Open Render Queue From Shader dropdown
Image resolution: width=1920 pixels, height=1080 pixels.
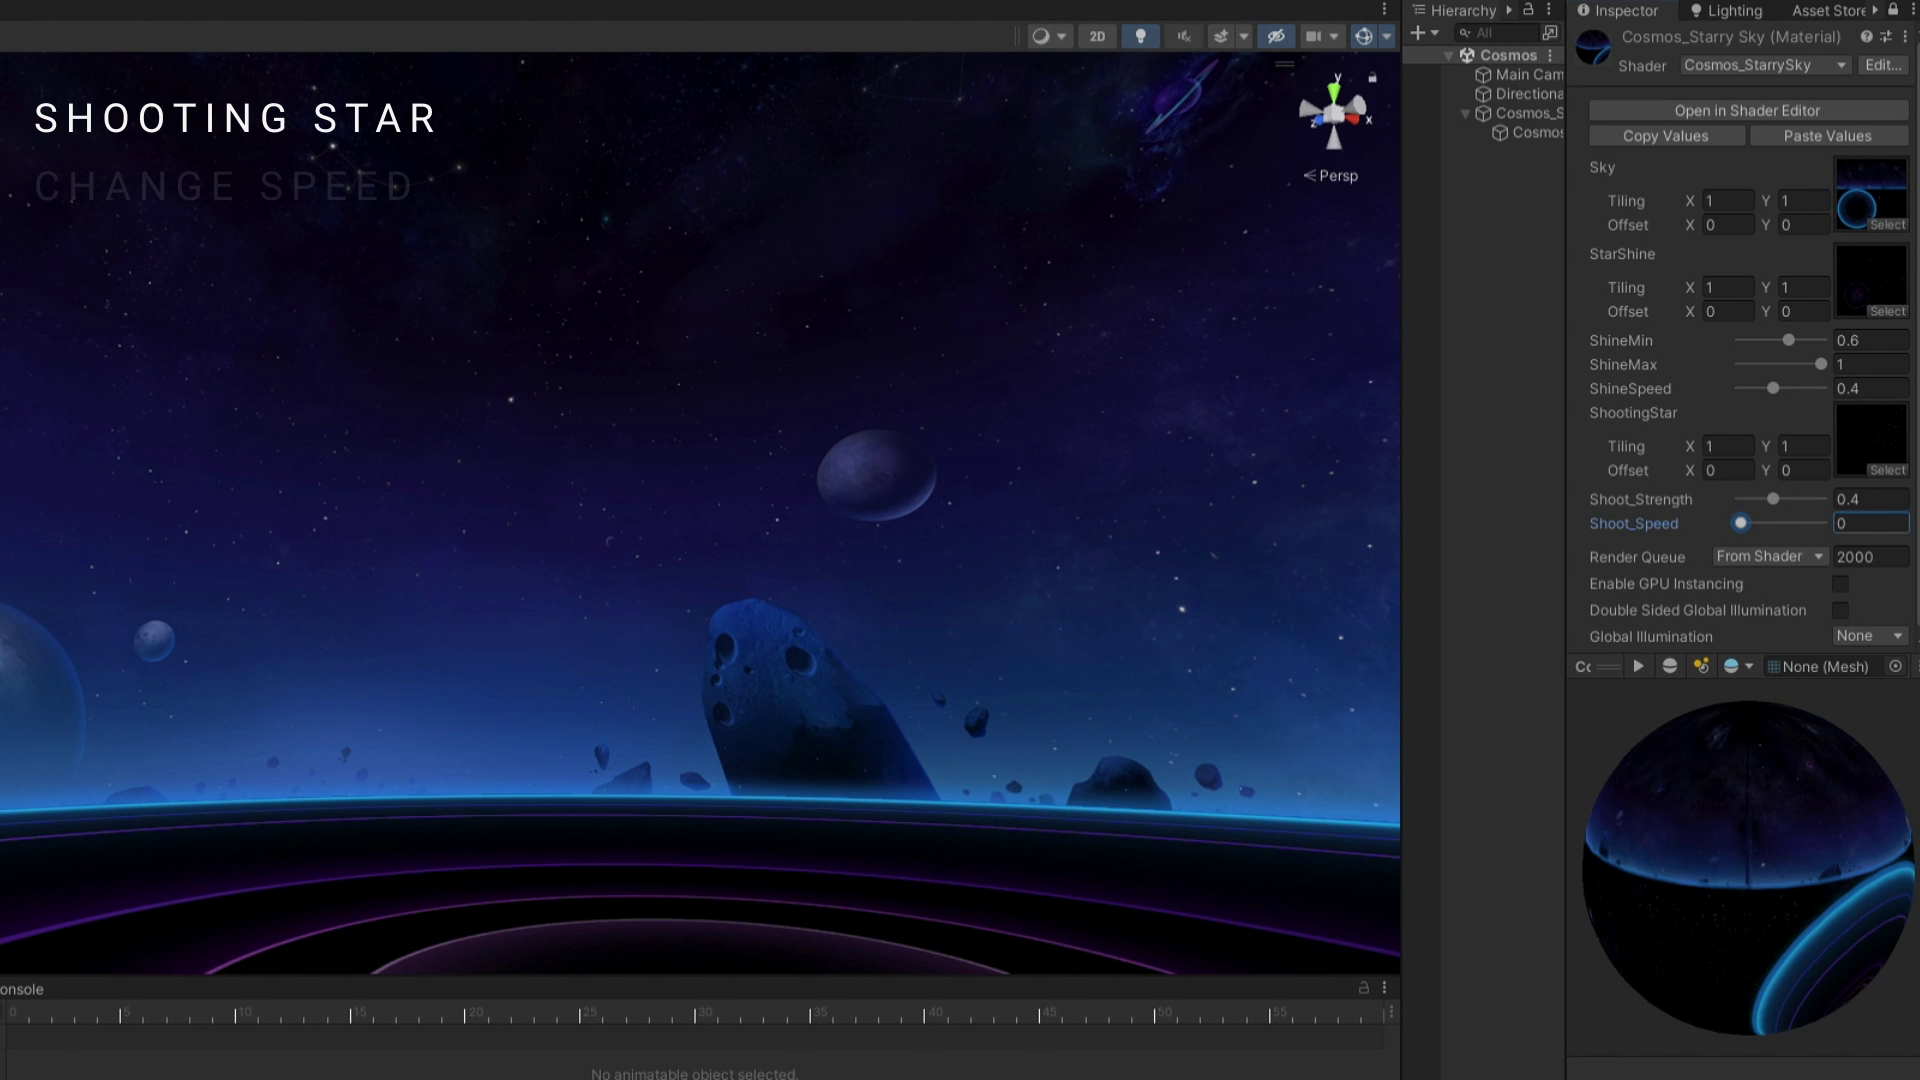[1770, 557]
